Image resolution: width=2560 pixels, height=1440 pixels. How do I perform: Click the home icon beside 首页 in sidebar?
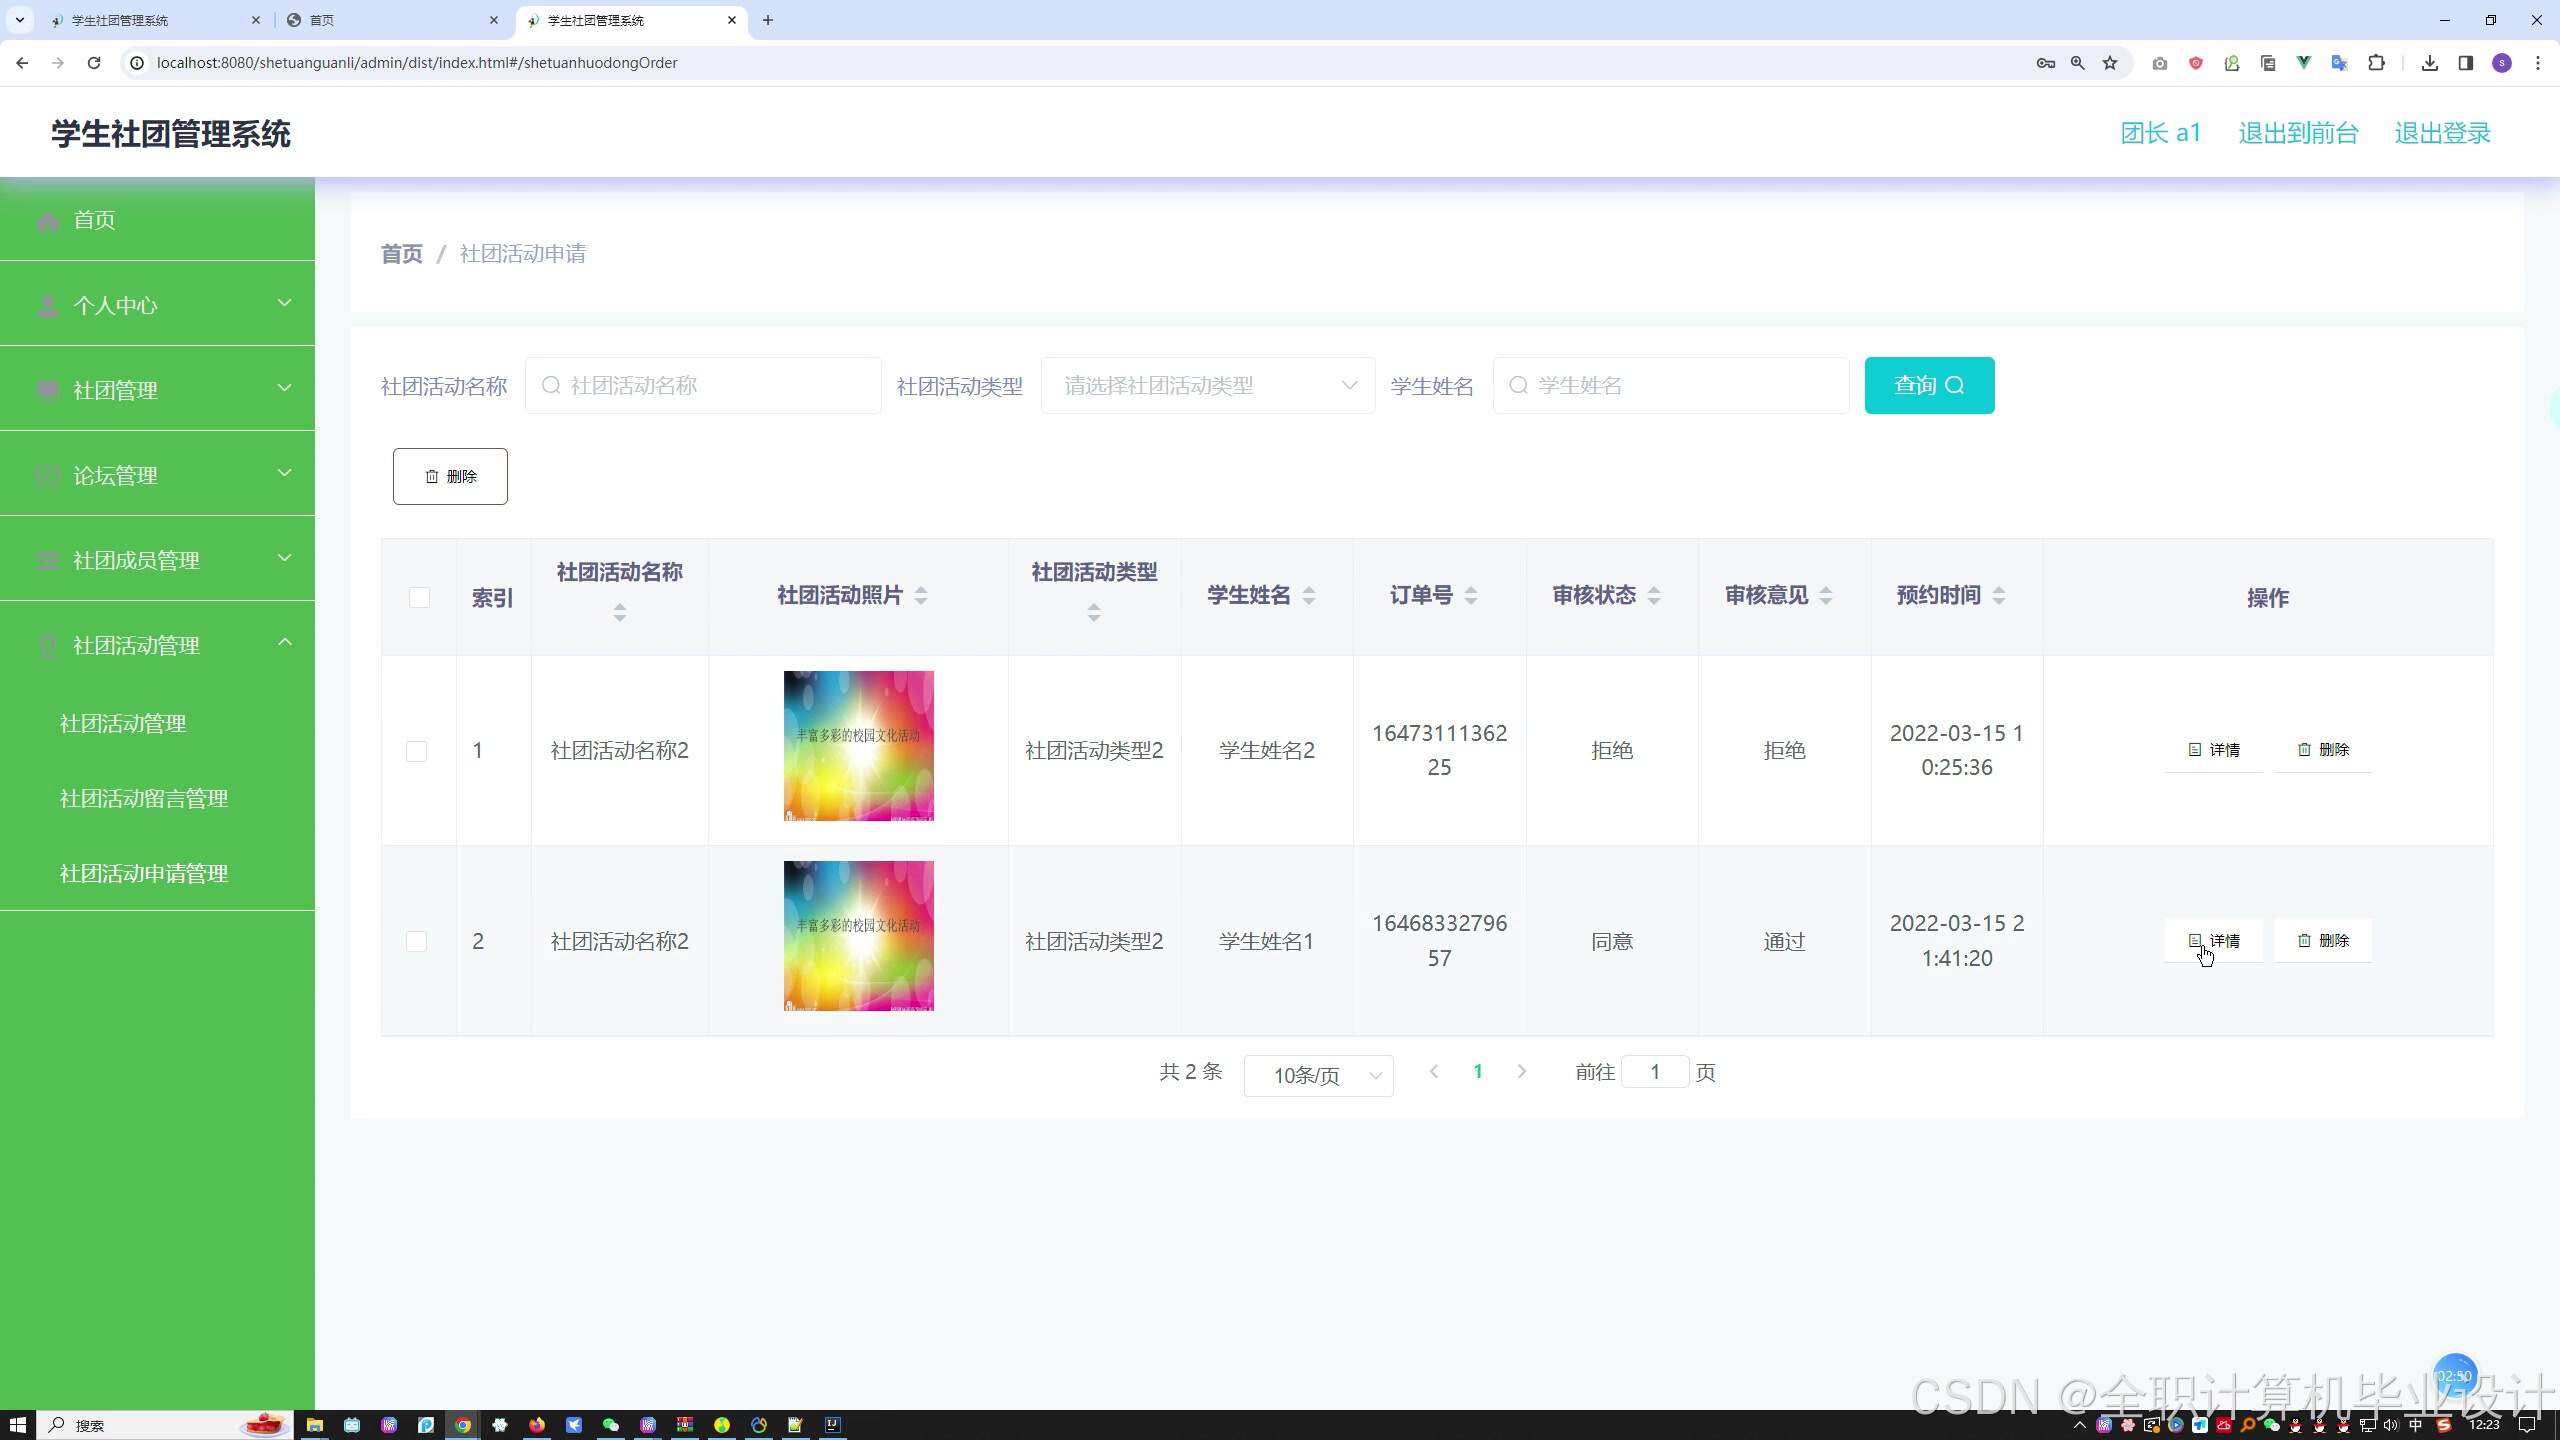pyautogui.click(x=48, y=220)
